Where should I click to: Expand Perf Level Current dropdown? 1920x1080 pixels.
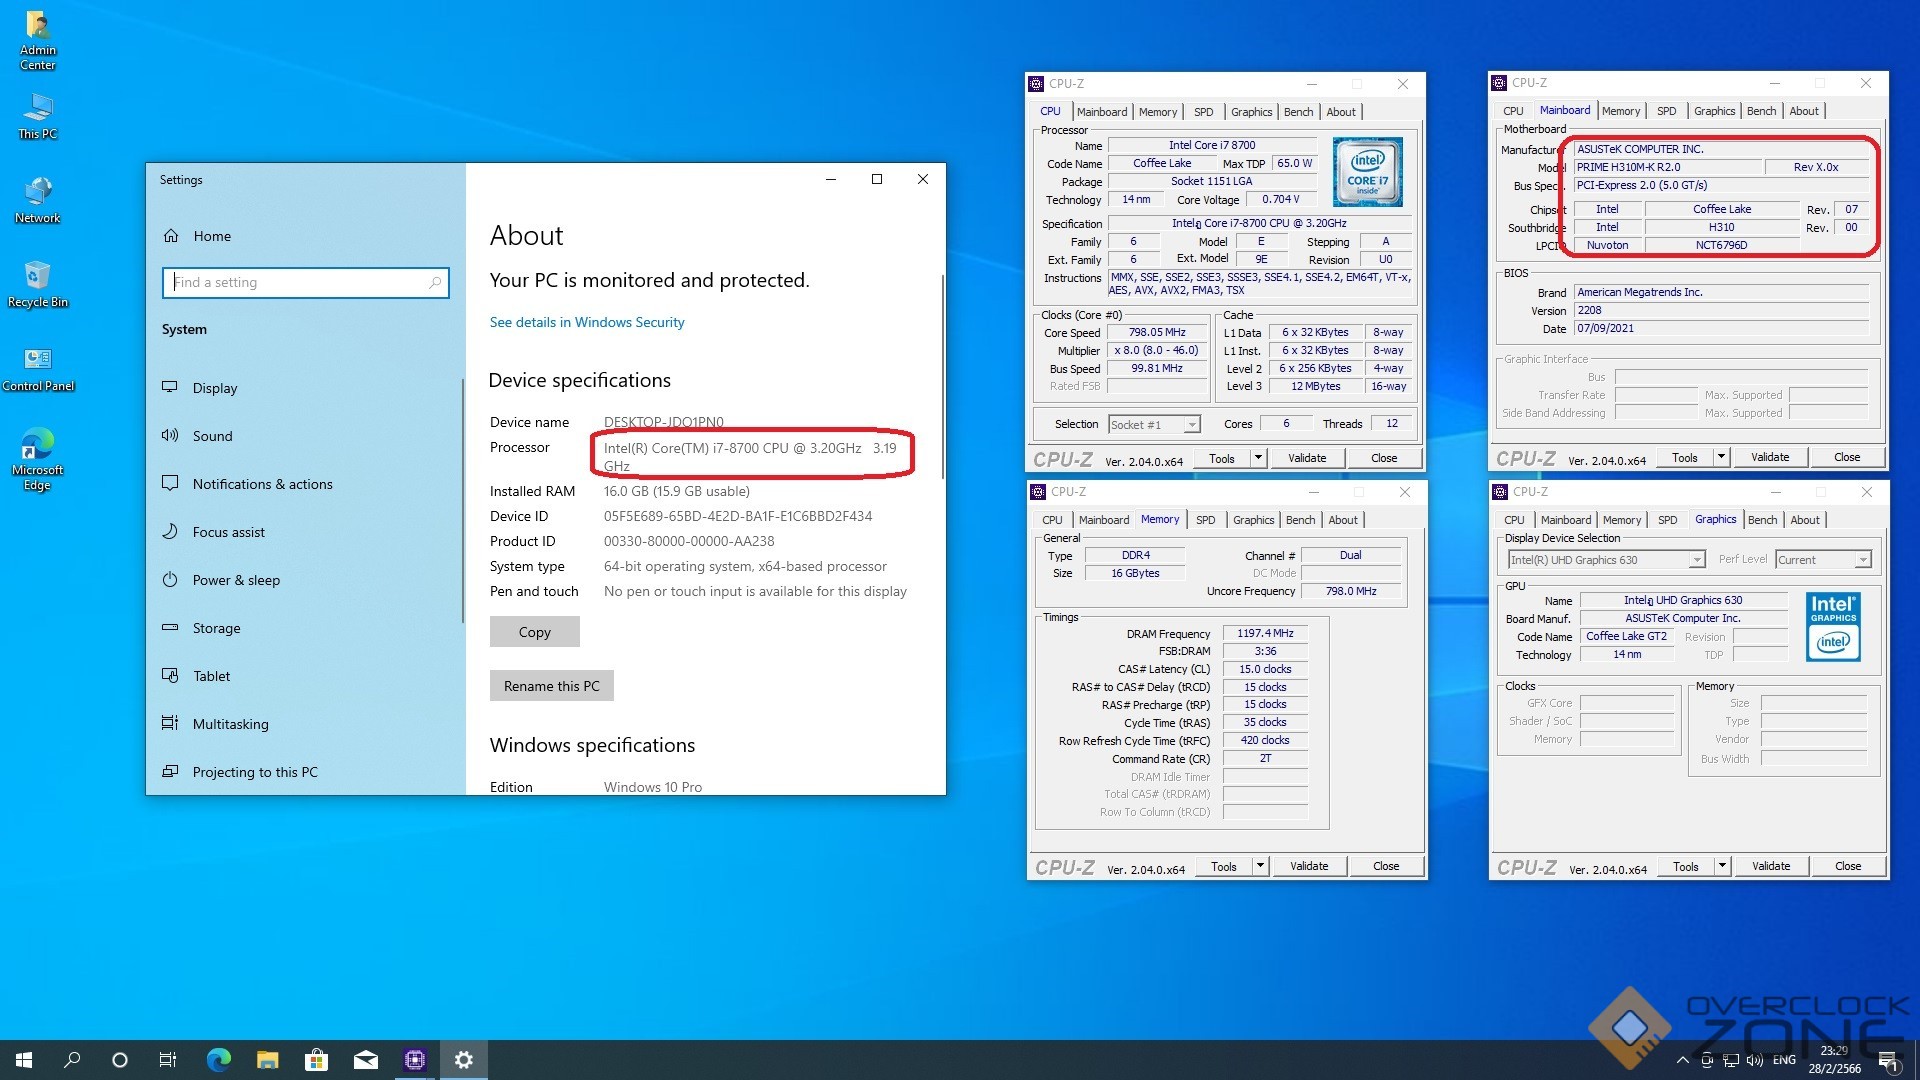[x=1862, y=560]
